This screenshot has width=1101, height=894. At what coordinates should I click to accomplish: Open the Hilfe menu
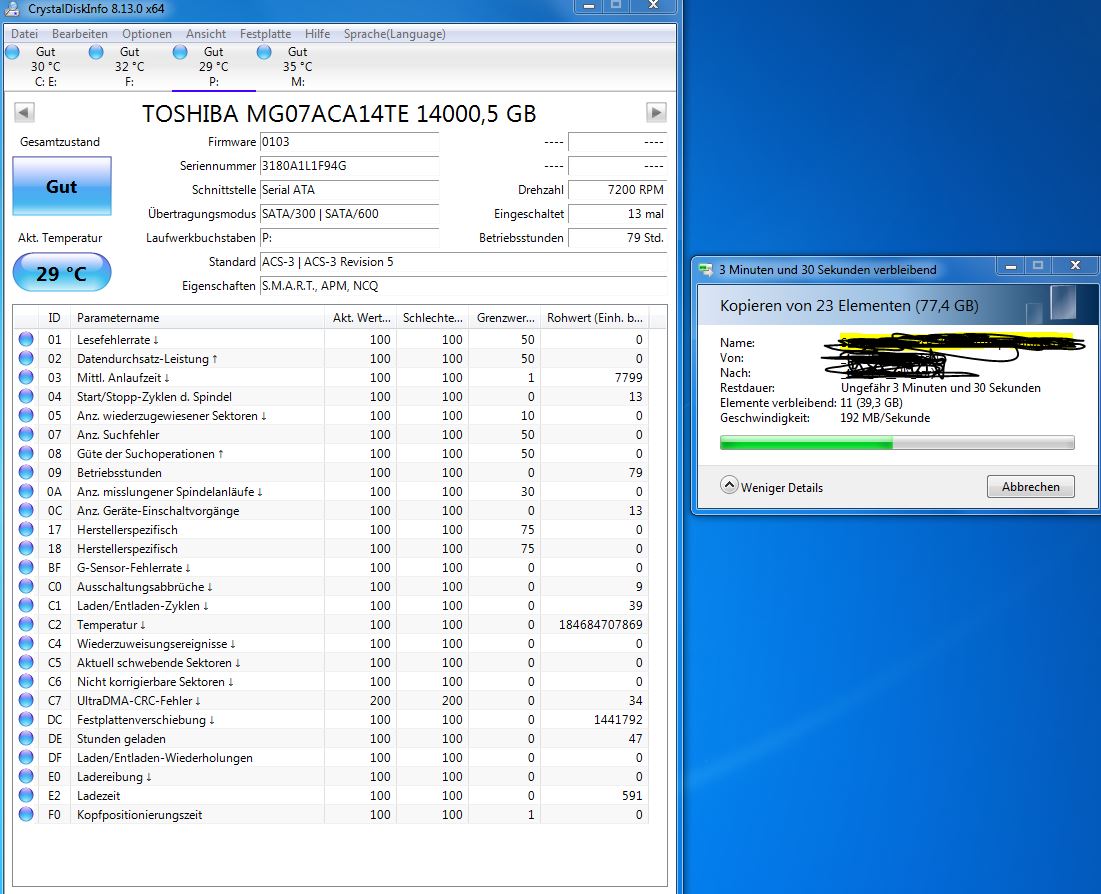317,34
